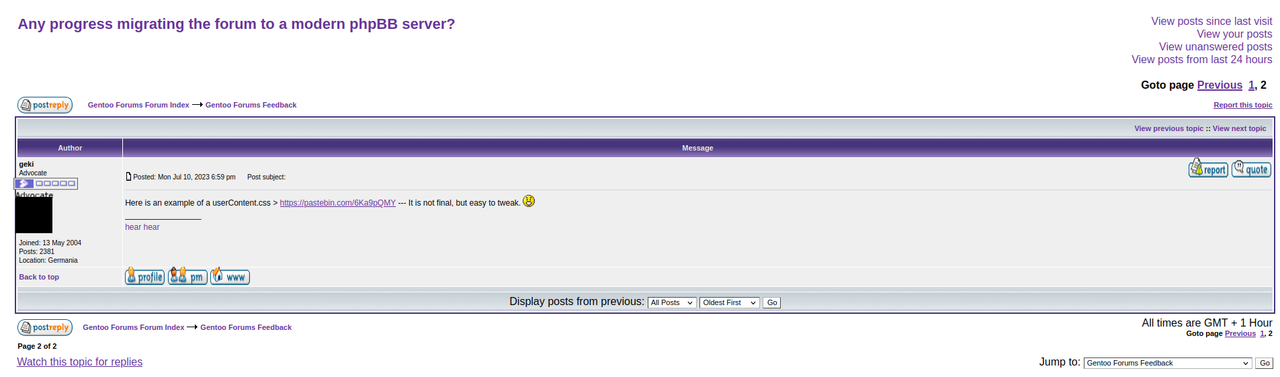
Task: Visit geki's website via www icon
Action: coord(230,276)
